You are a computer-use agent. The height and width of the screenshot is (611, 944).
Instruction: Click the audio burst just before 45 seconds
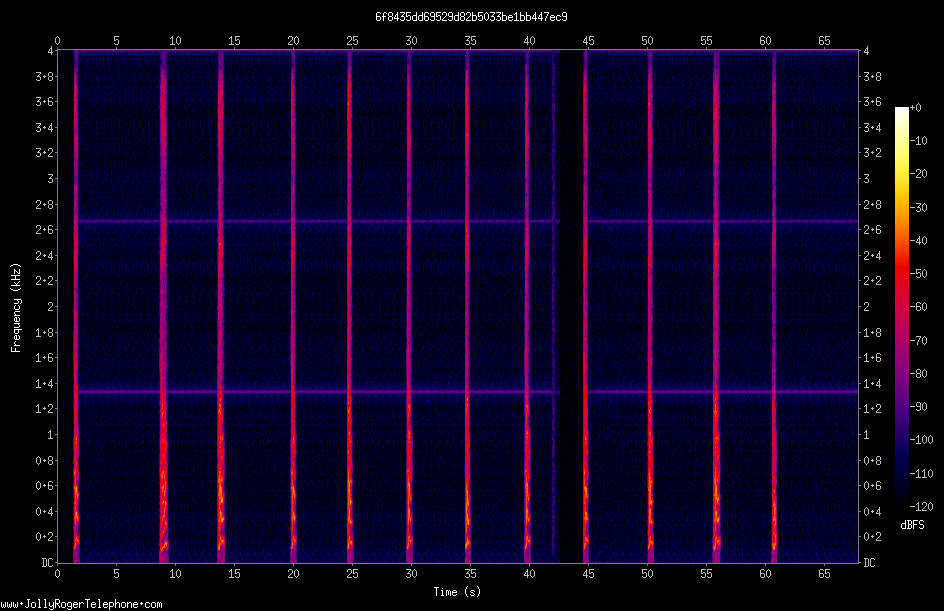585,307
